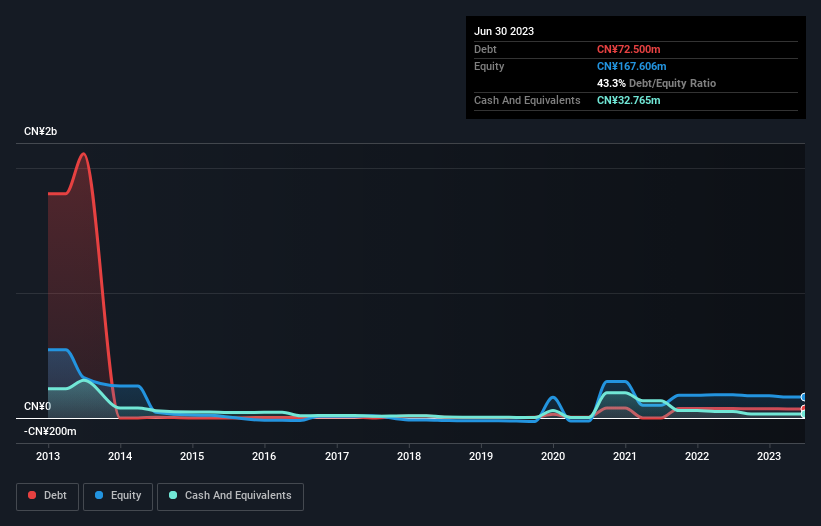Toggle Cash And Equivalents legend button
The height and width of the screenshot is (526, 821).
click(230, 496)
